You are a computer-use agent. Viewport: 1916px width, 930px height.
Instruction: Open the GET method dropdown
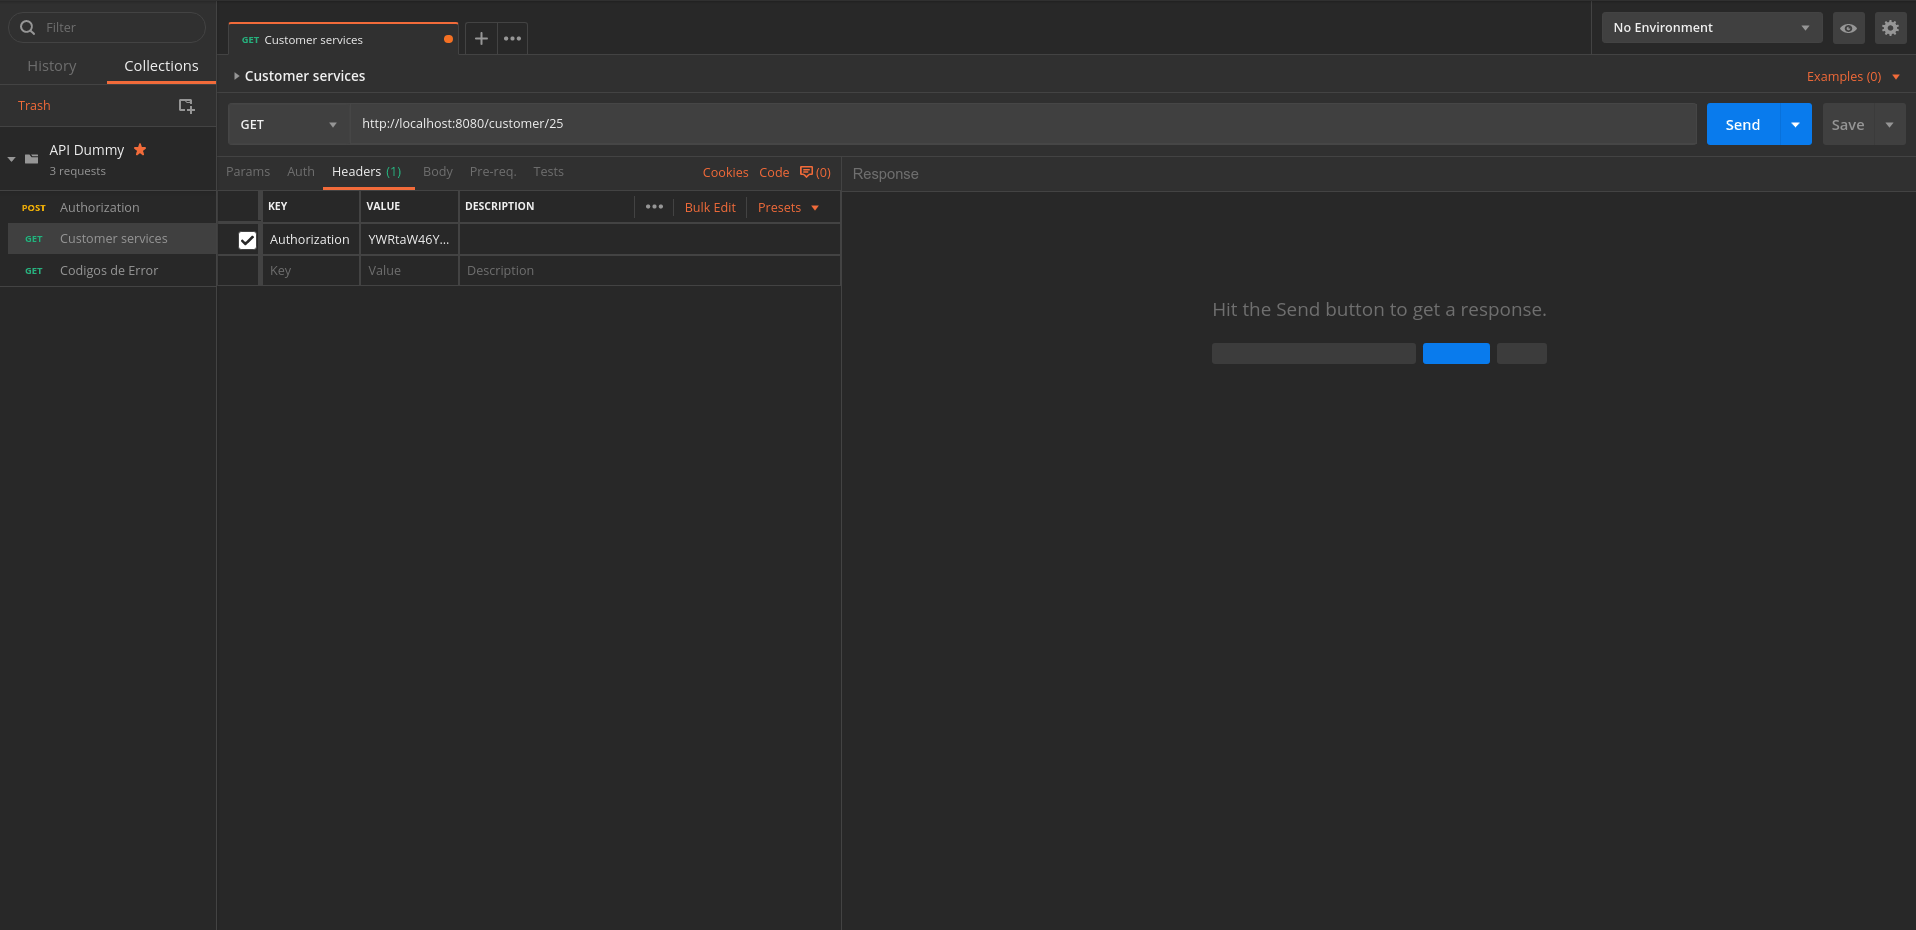(x=288, y=125)
